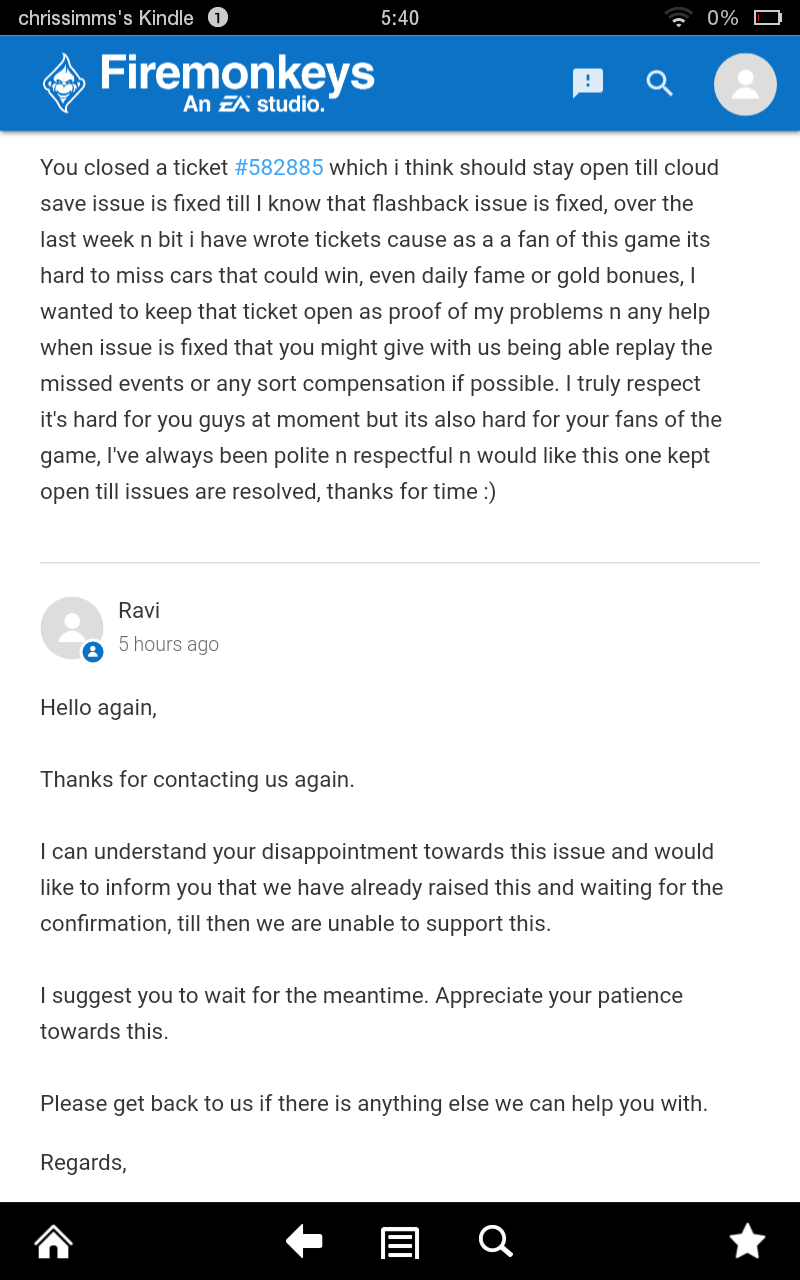Tap chrissimms's Kindle device name
Image resolution: width=800 pixels, height=1280 pixels.
pos(106,18)
